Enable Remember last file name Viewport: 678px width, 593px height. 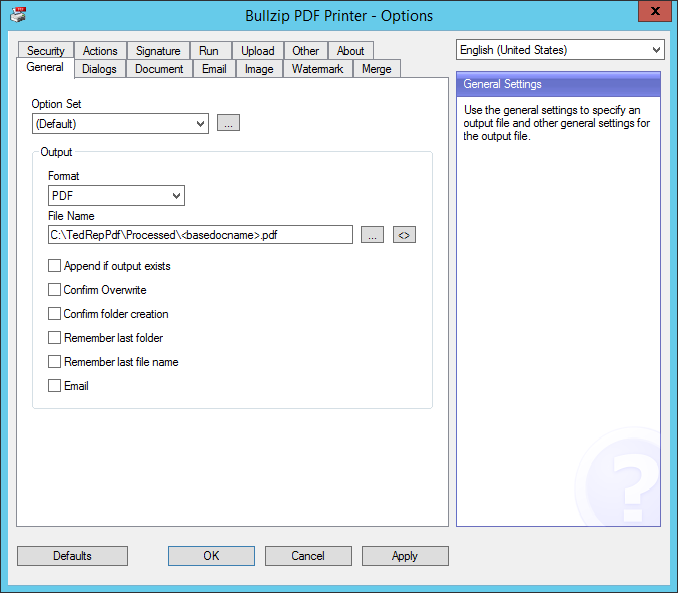point(54,362)
